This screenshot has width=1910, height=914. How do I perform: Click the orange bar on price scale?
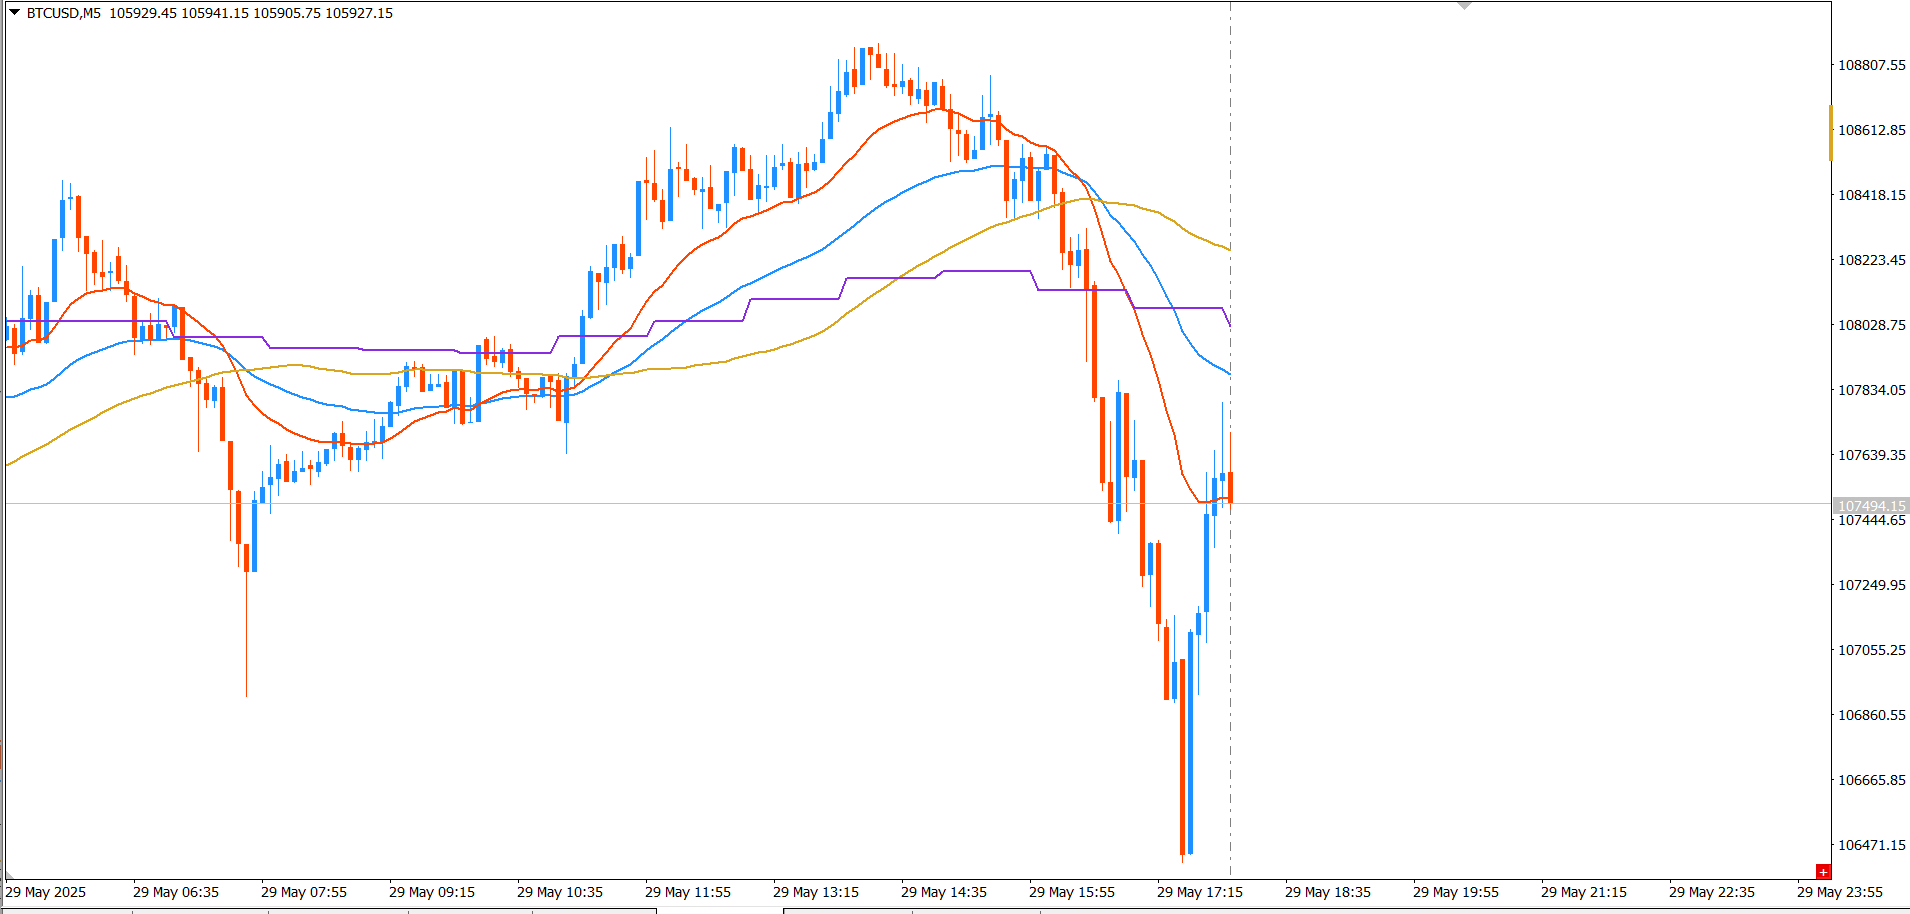click(x=1831, y=133)
